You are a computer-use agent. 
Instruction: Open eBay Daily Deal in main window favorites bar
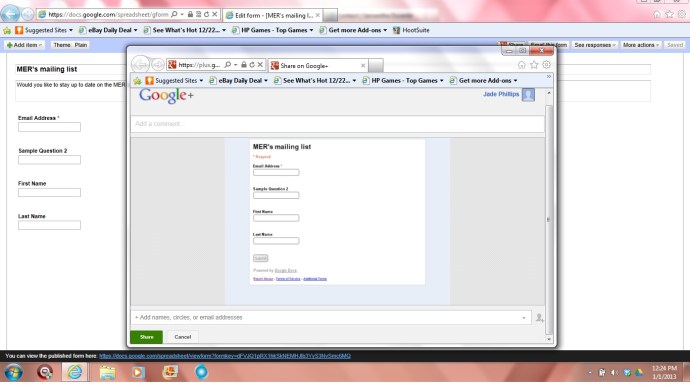[108, 30]
